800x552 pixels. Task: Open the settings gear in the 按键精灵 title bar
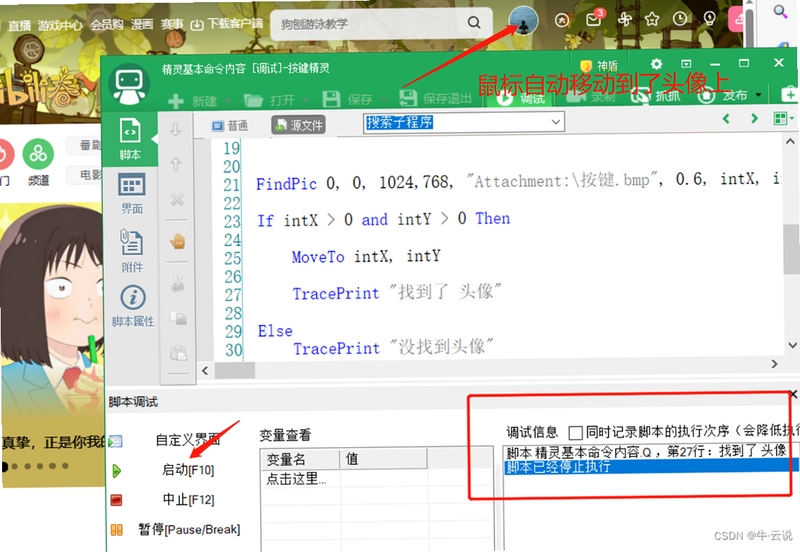[x=657, y=64]
